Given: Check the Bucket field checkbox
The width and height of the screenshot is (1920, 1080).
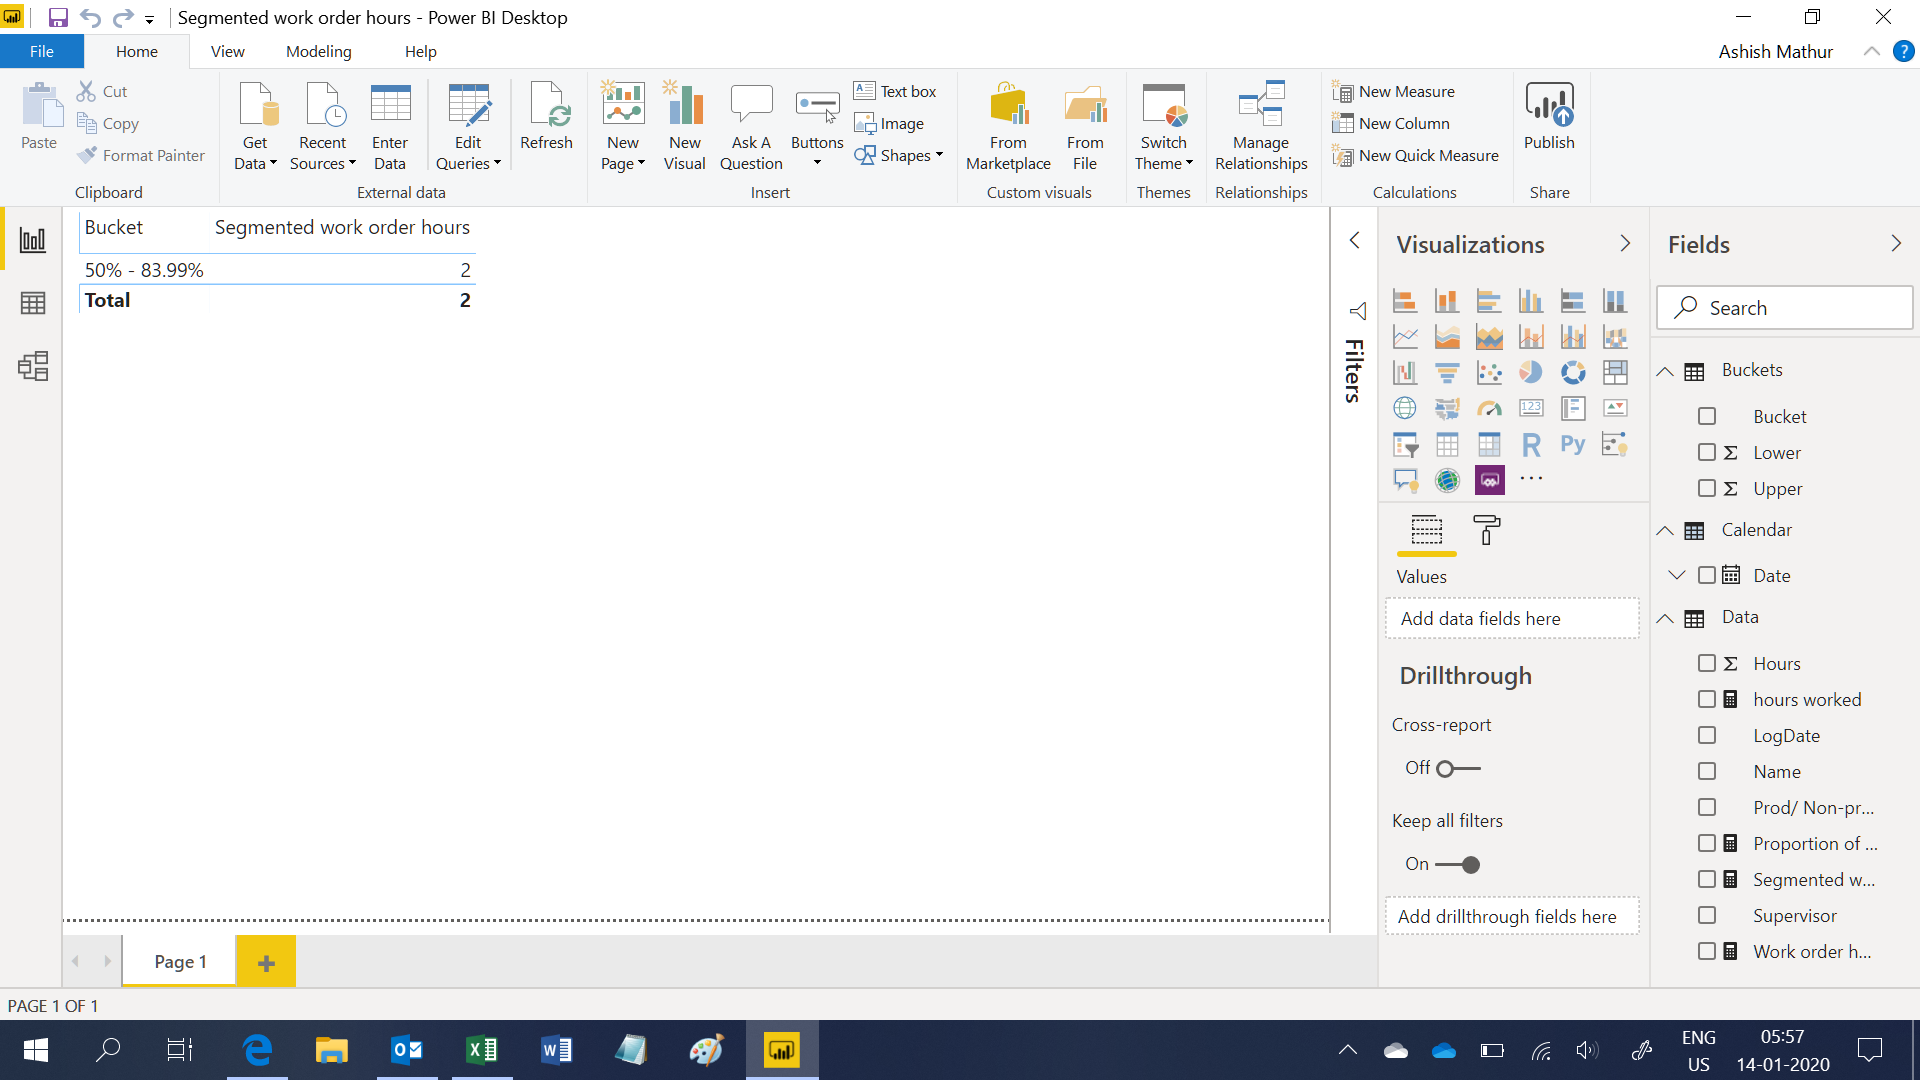Looking at the screenshot, I should pos(1707,416).
